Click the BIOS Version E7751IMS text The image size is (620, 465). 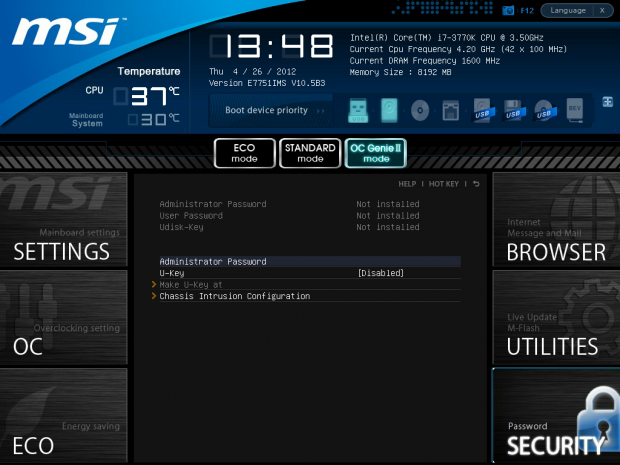267,83
